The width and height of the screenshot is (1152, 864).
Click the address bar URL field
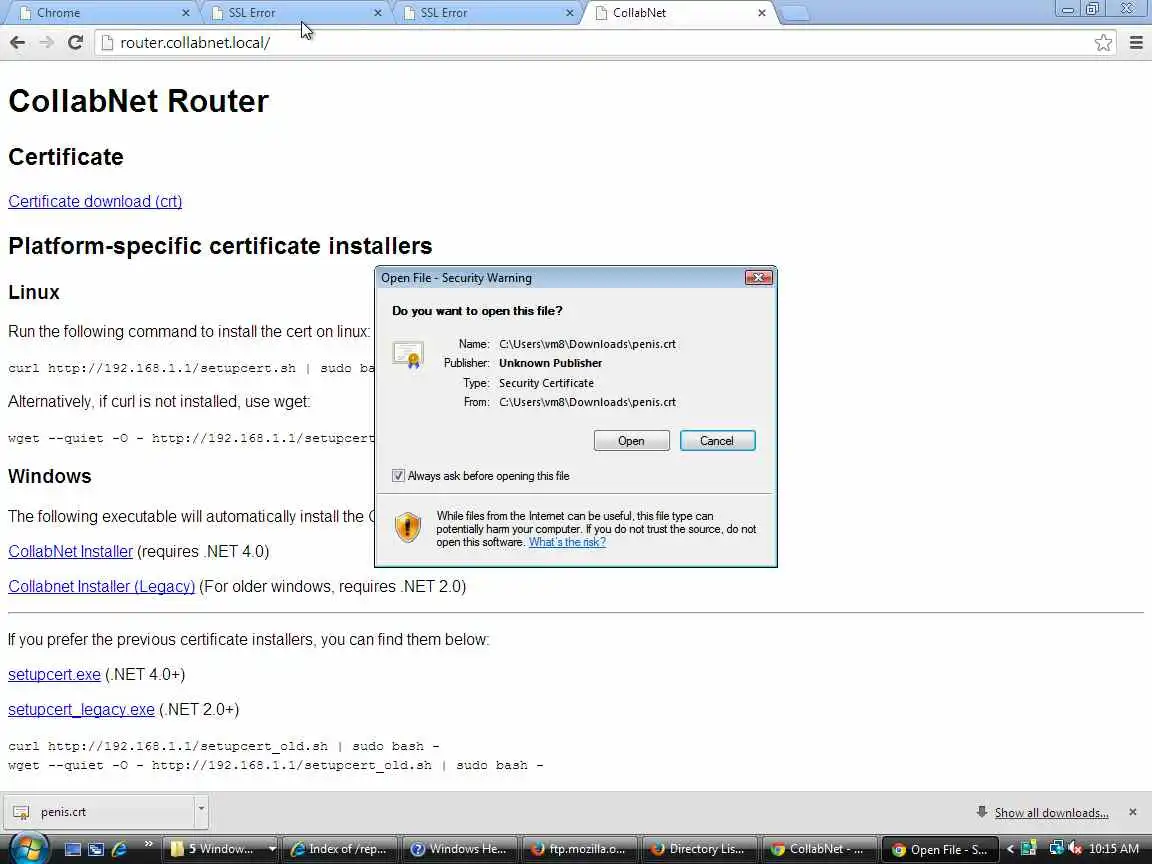pyautogui.click(x=605, y=43)
